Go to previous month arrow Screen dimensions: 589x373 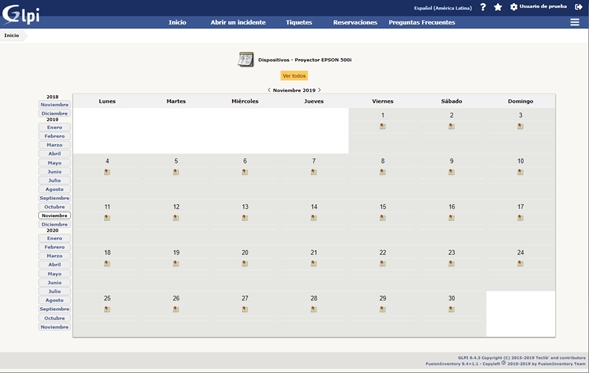(269, 90)
